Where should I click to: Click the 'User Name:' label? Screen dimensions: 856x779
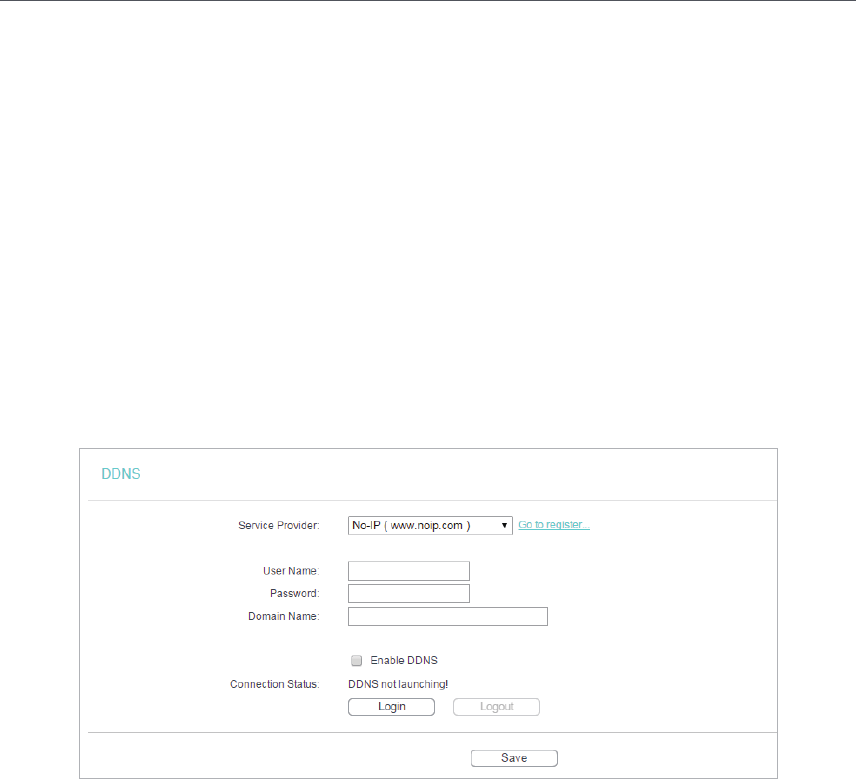291,571
